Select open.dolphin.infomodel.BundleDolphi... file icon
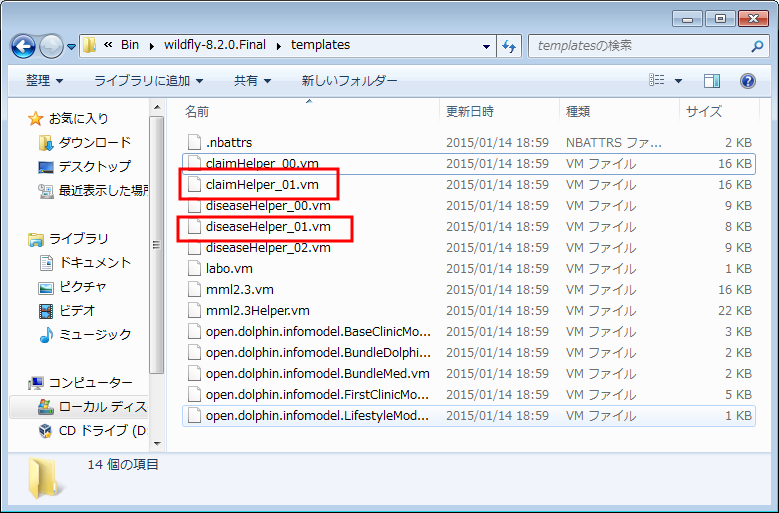The height and width of the screenshot is (513, 779). (x=194, y=352)
